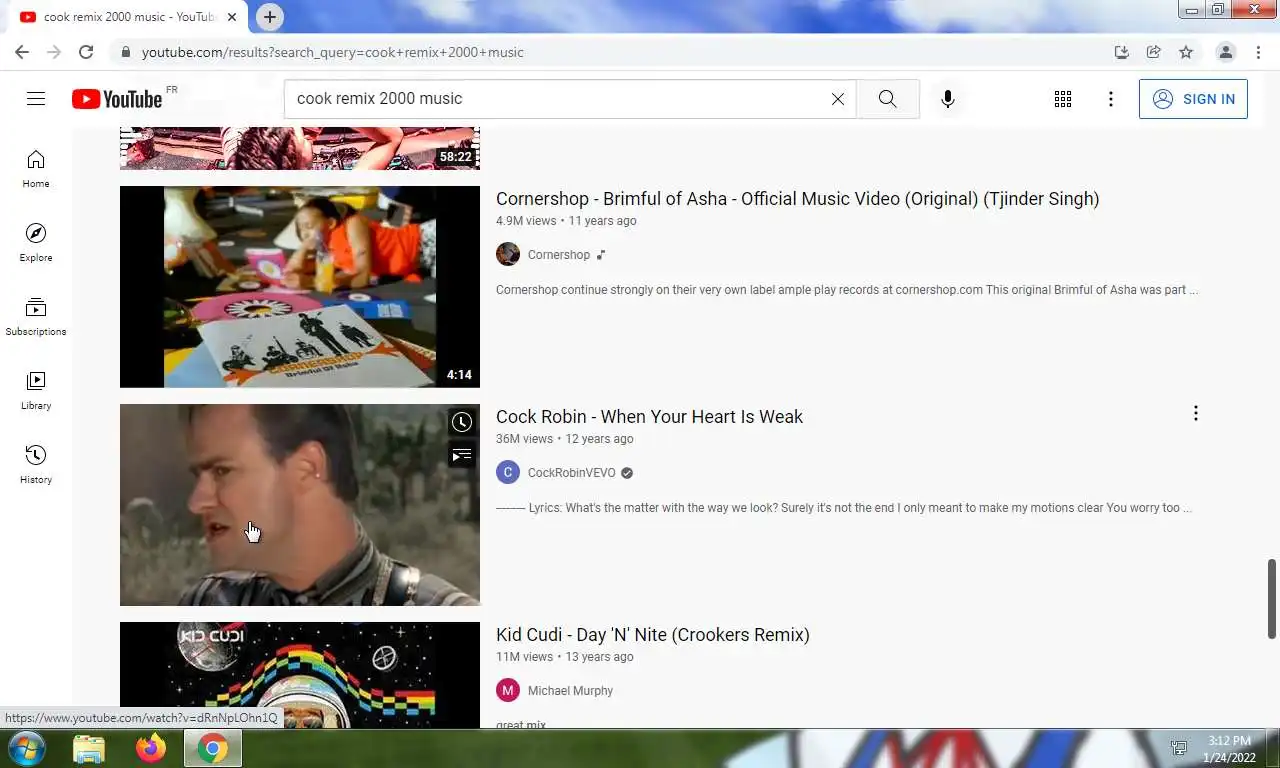Click '36M views' text
The width and height of the screenshot is (1280, 768).
(x=524, y=439)
